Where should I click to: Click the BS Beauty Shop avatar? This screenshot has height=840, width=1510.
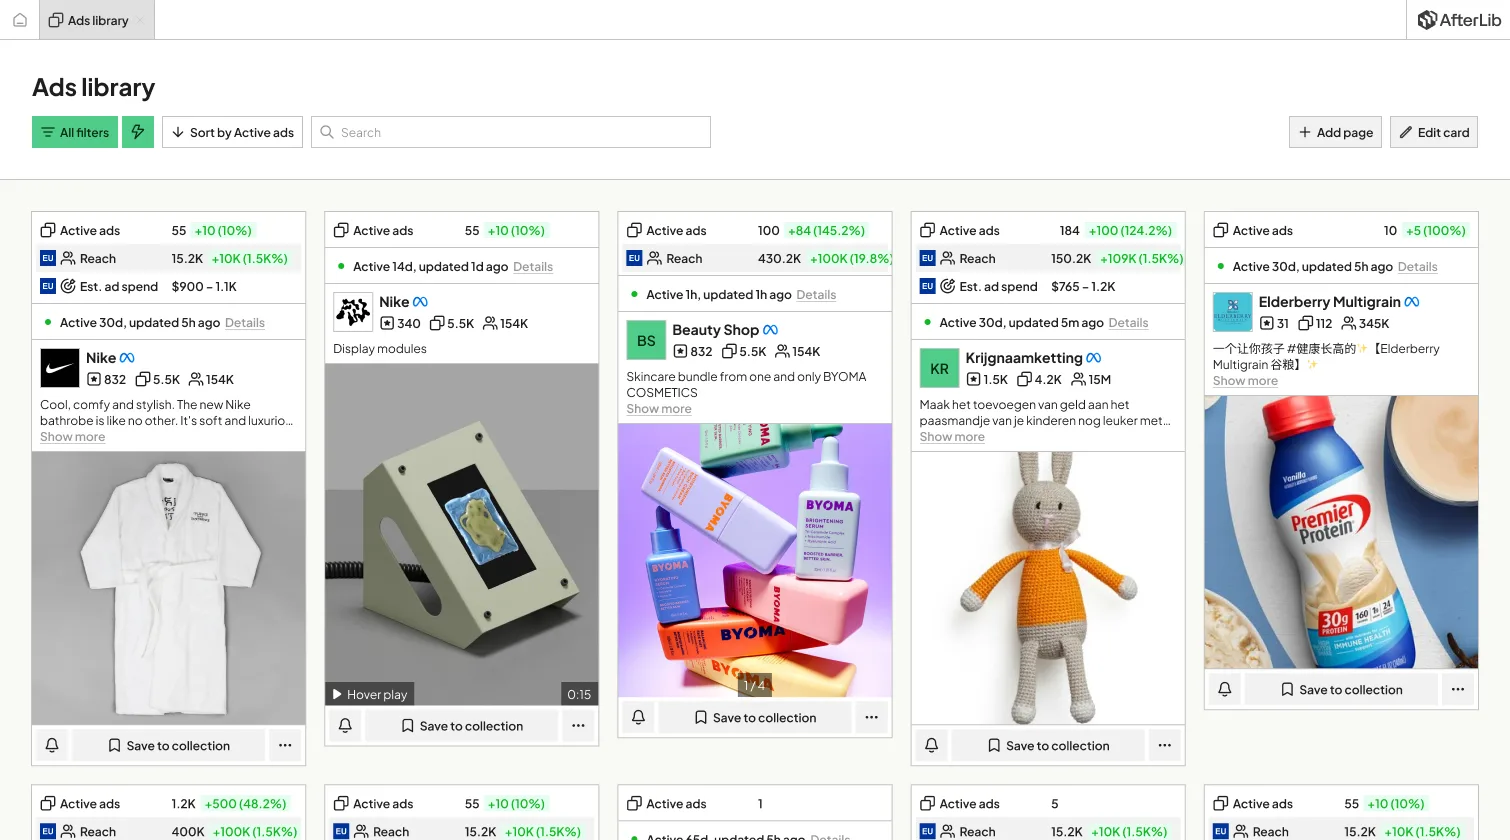click(646, 340)
